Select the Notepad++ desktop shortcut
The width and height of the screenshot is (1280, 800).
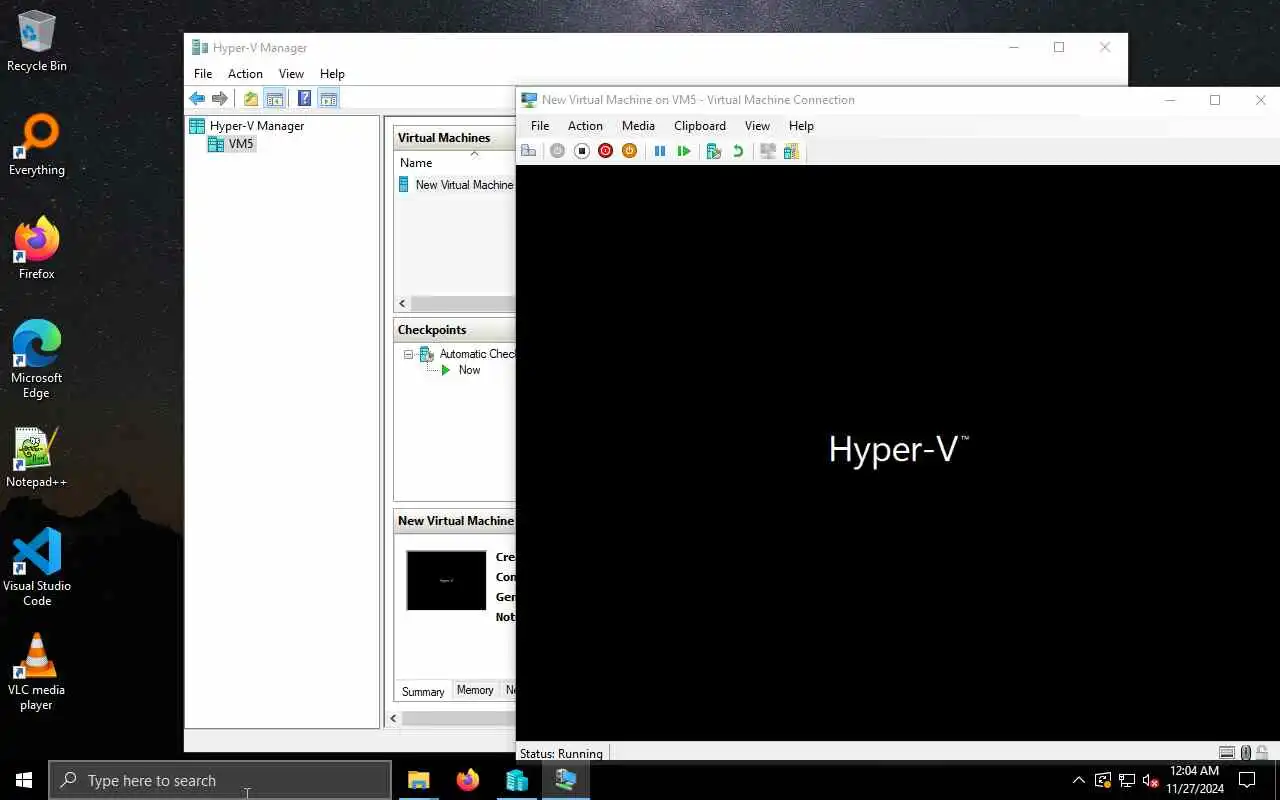(x=37, y=458)
